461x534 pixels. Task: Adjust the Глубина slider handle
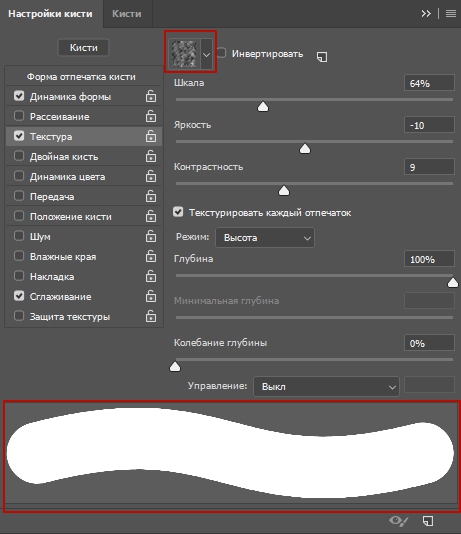pyautogui.click(x=453, y=282)
